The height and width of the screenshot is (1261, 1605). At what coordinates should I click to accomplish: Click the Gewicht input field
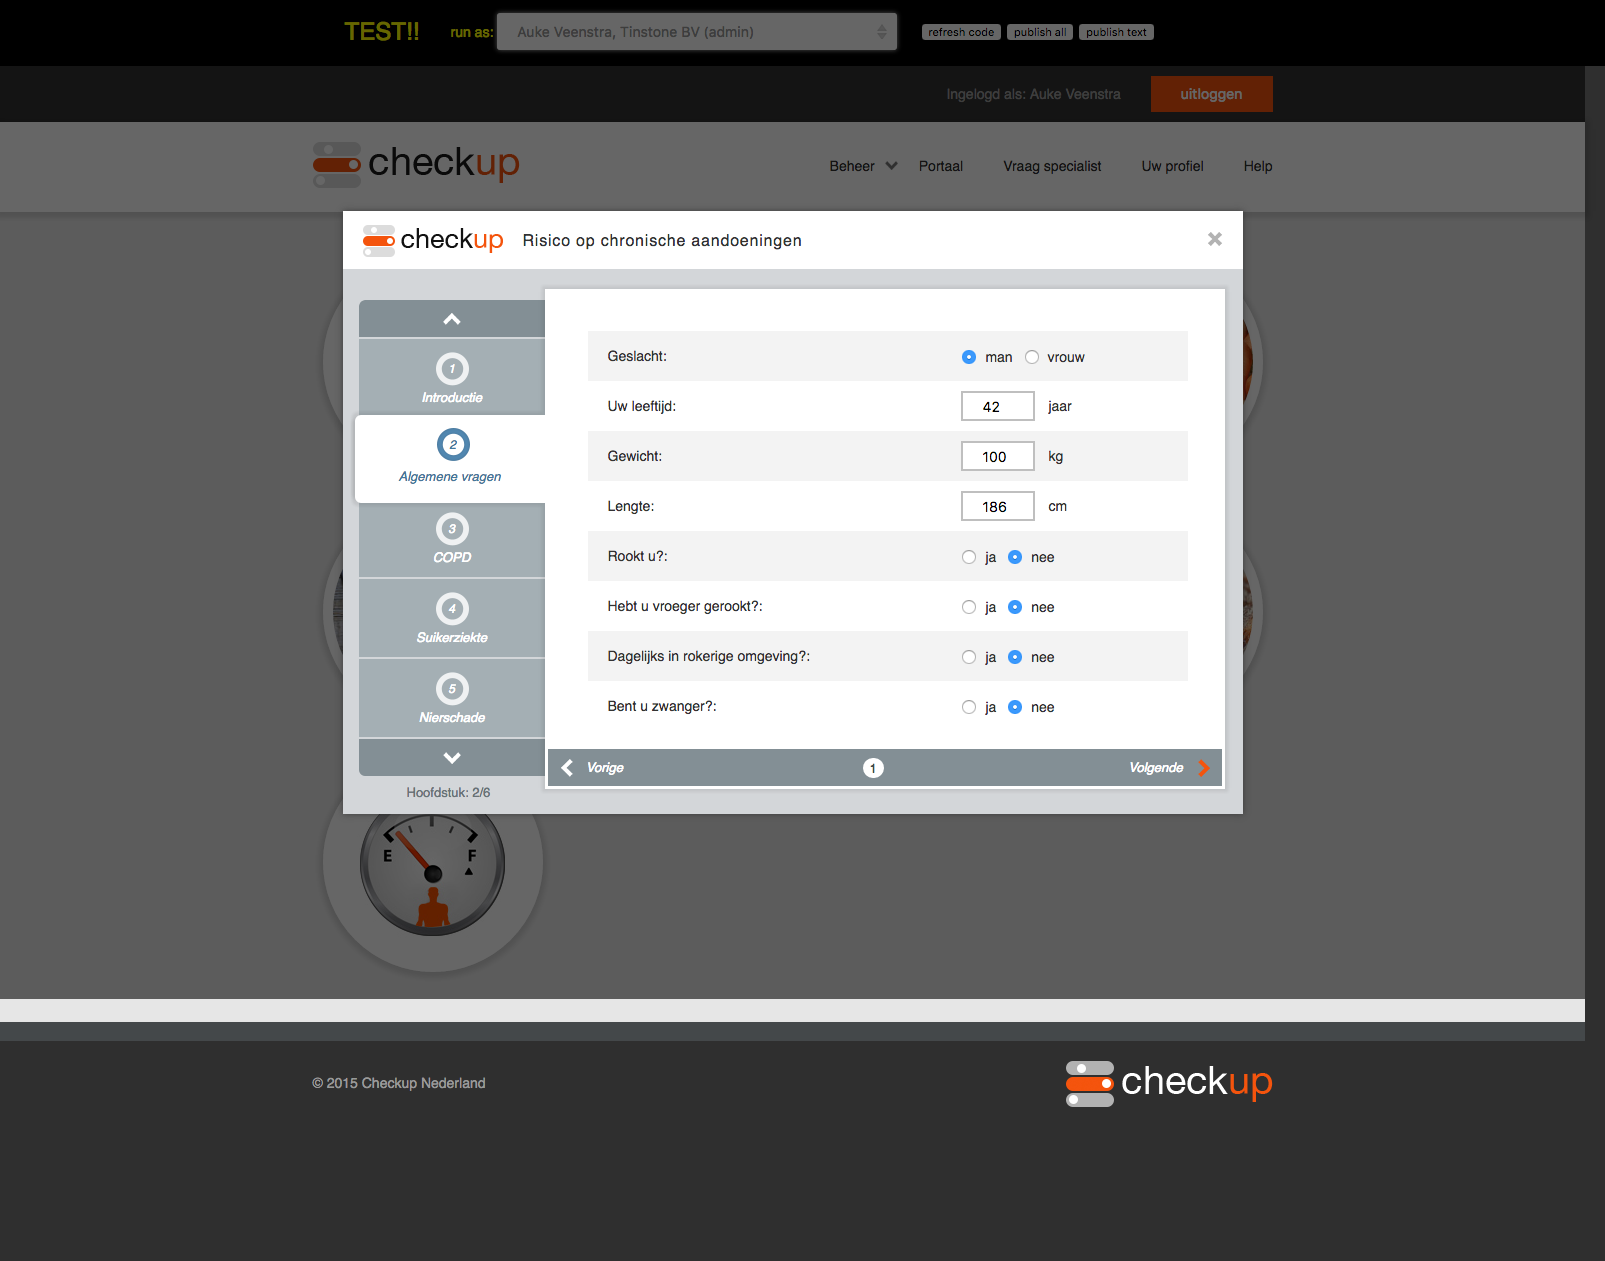click(x=997, y=457)
